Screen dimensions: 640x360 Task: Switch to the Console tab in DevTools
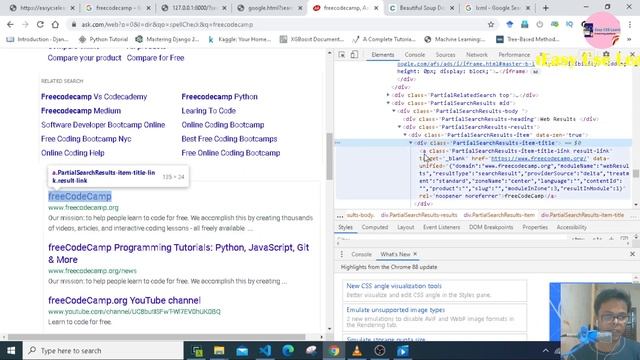coord(415,55)
